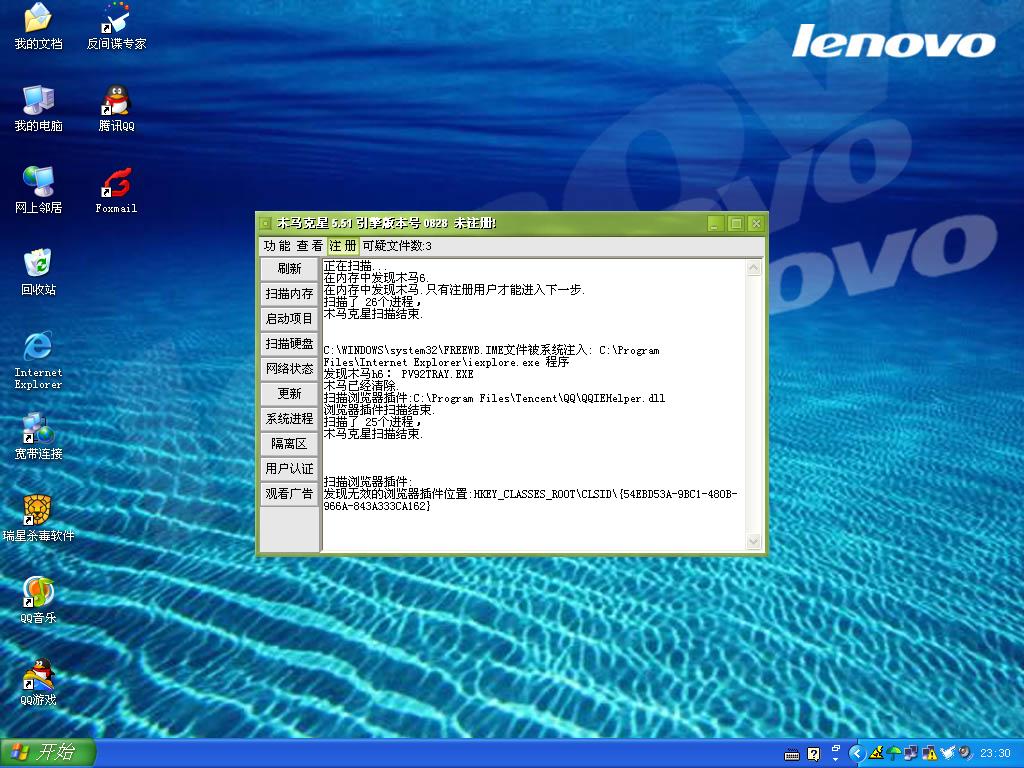The height and width of the screenshot is (768, 1024).
Task: Click the network warning tray icon
Action: coord(929,753)
